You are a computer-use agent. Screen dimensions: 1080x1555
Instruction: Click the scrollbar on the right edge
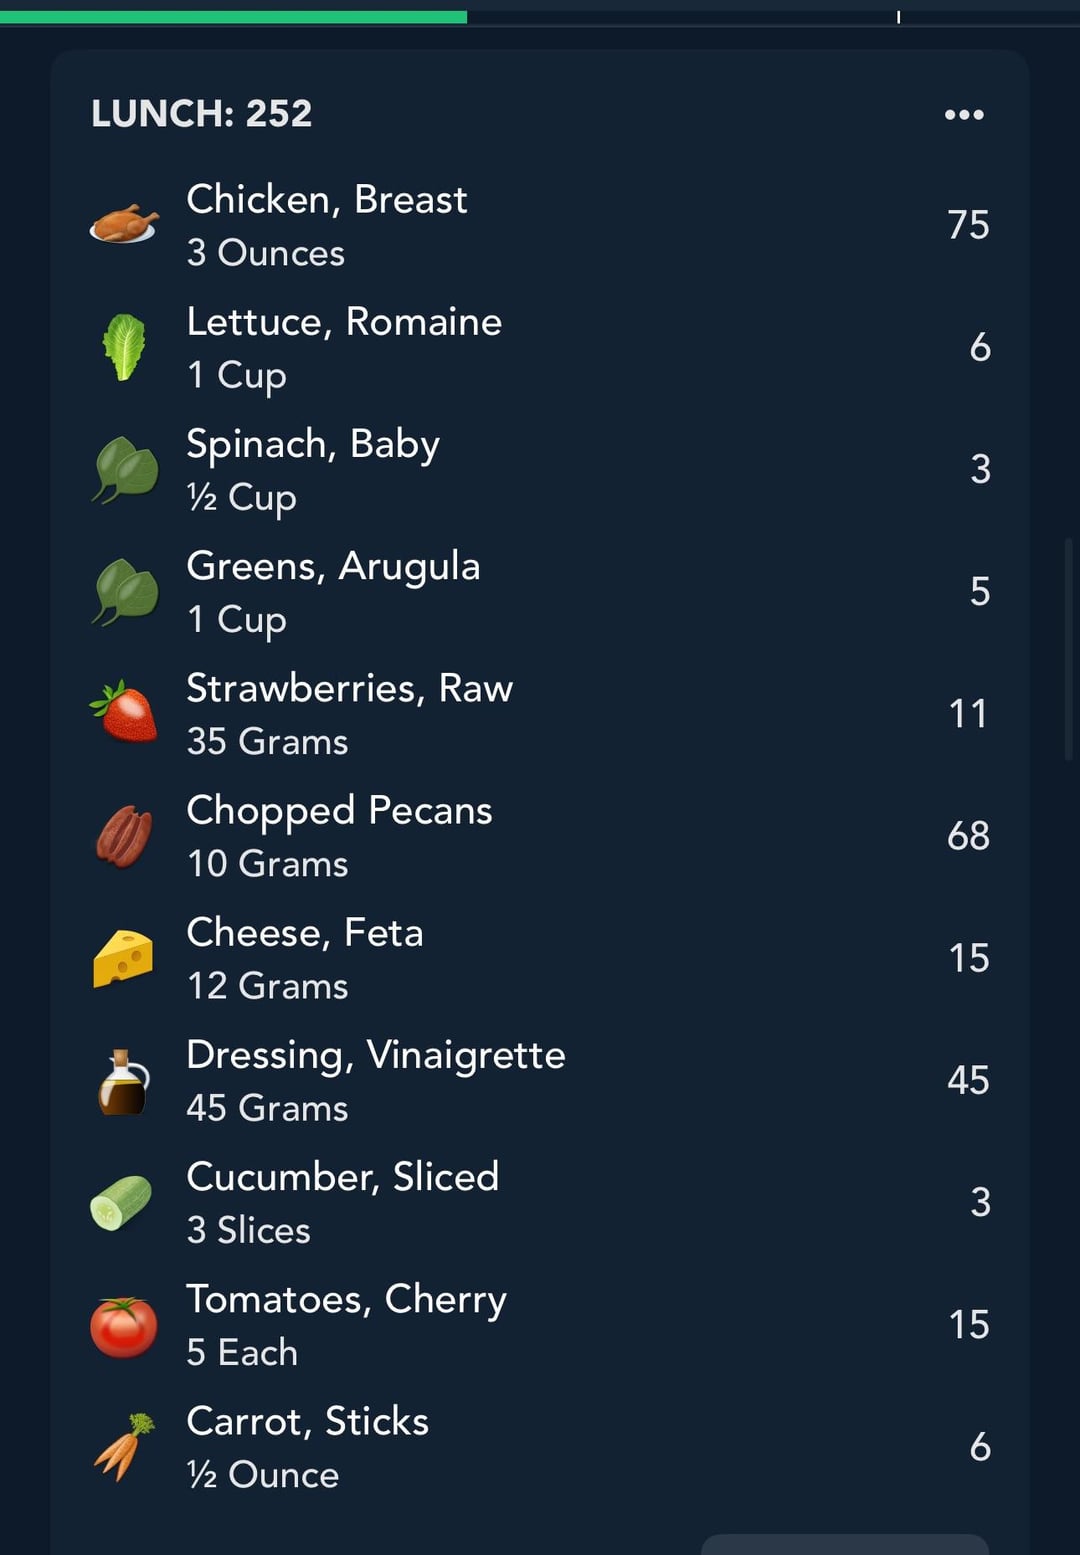pos(1069,650)
